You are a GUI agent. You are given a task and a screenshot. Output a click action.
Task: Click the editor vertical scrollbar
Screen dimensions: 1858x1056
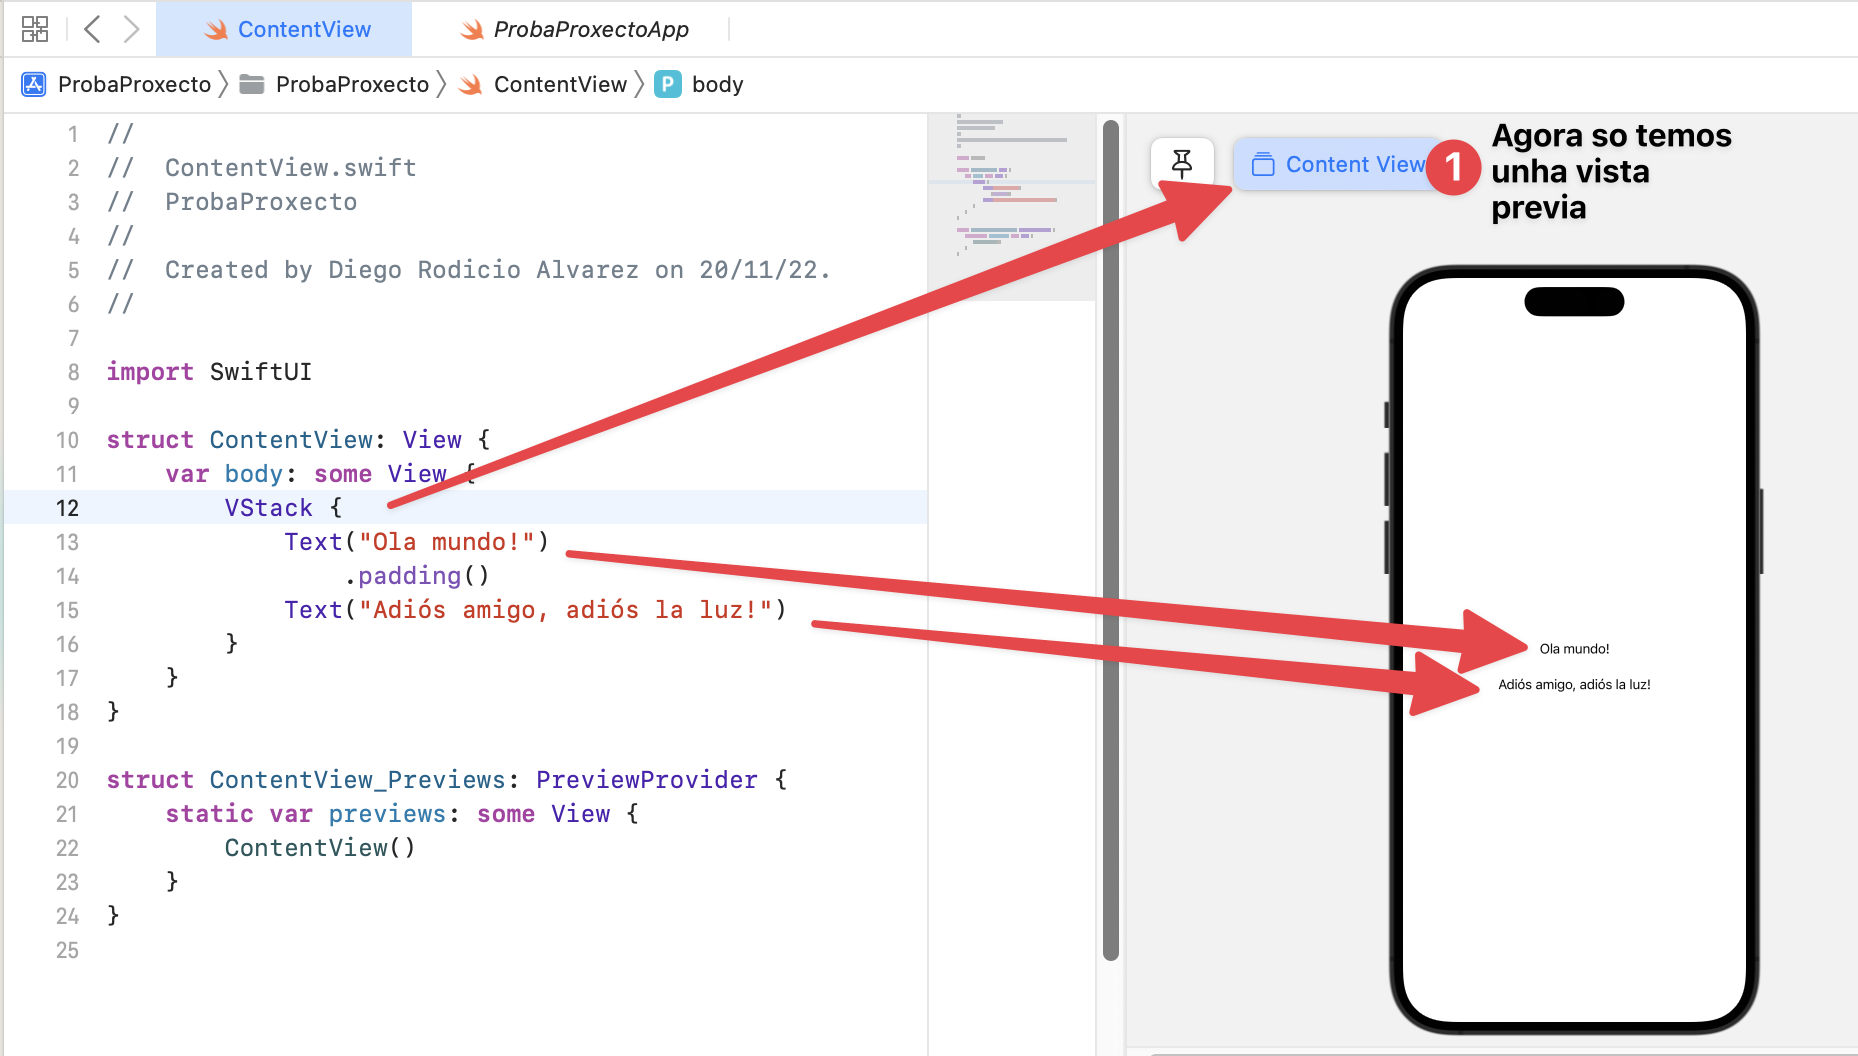point(1110,540)
